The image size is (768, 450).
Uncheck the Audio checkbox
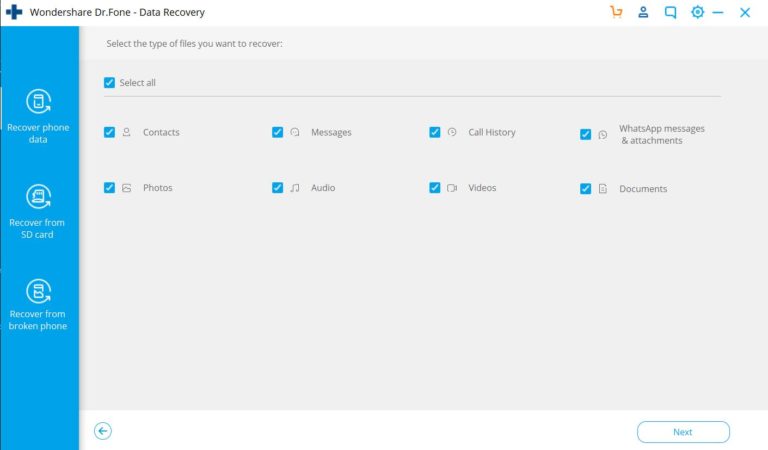(277, 188)
